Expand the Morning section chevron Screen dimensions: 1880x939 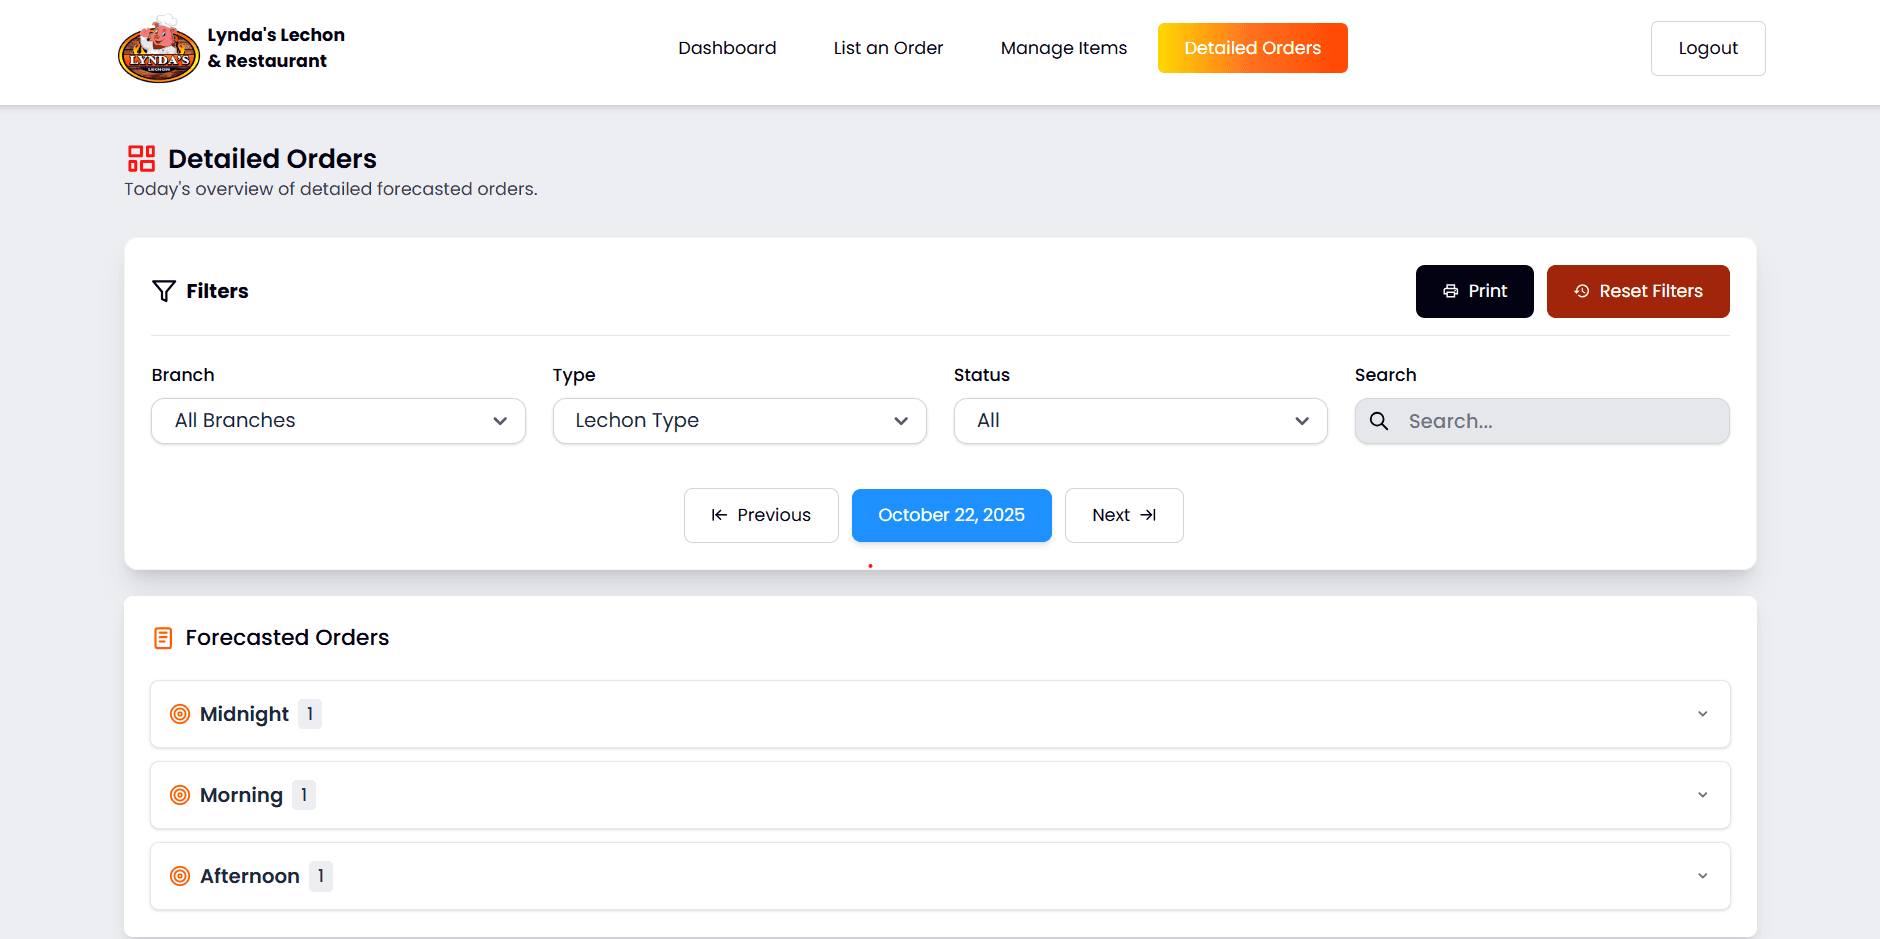click(x=1702, y=795)
